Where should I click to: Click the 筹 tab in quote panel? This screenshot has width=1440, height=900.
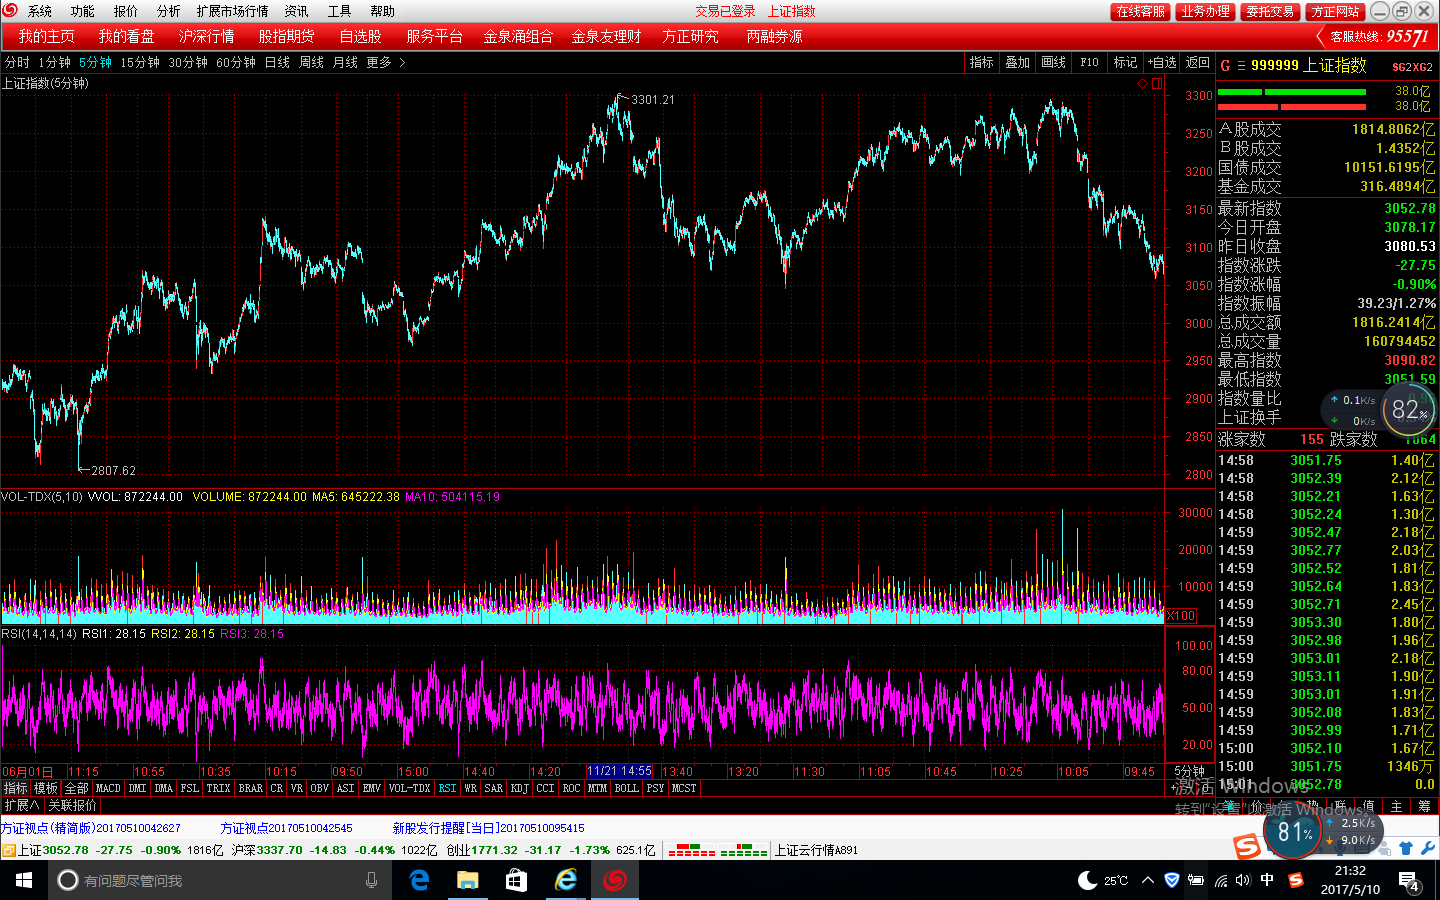(x=1424, y=806)
